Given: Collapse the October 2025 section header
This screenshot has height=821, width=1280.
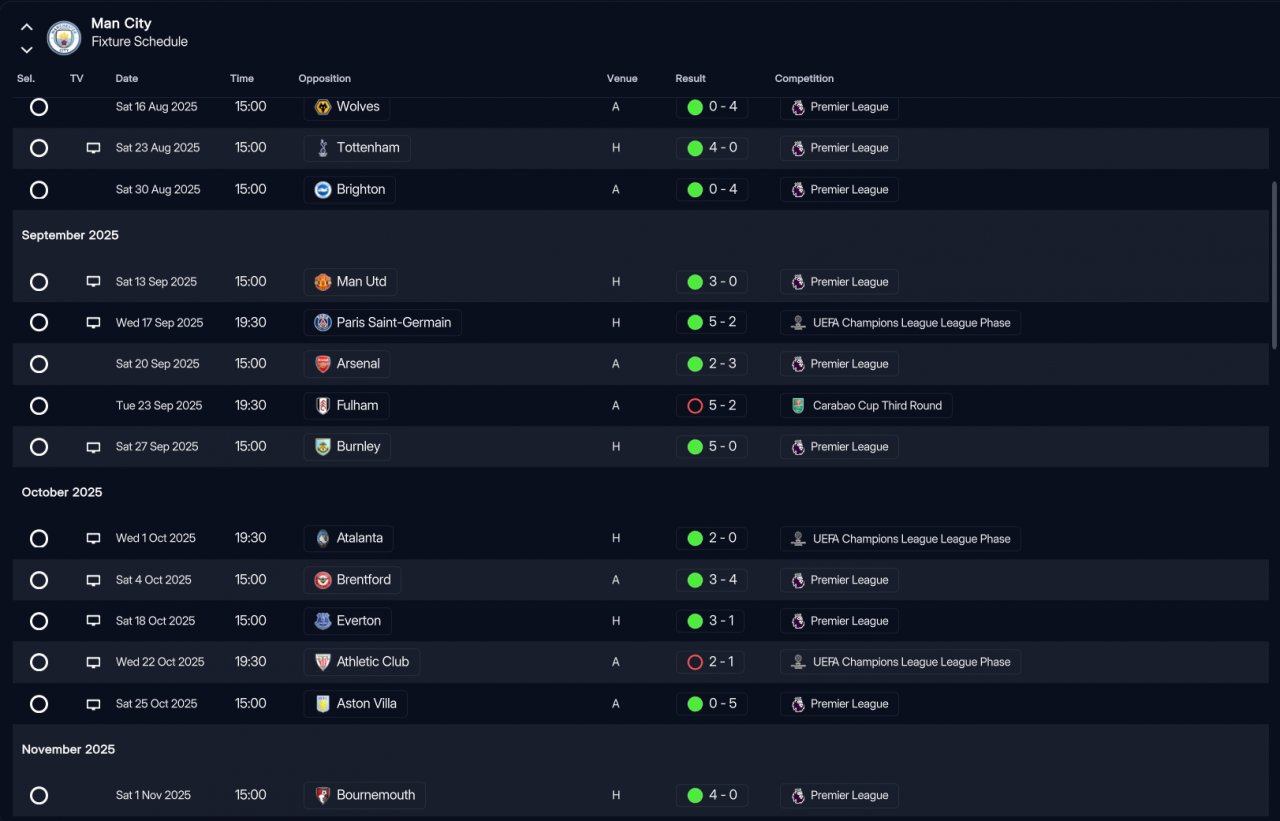Looking at the screenshot, I should 62,492.
